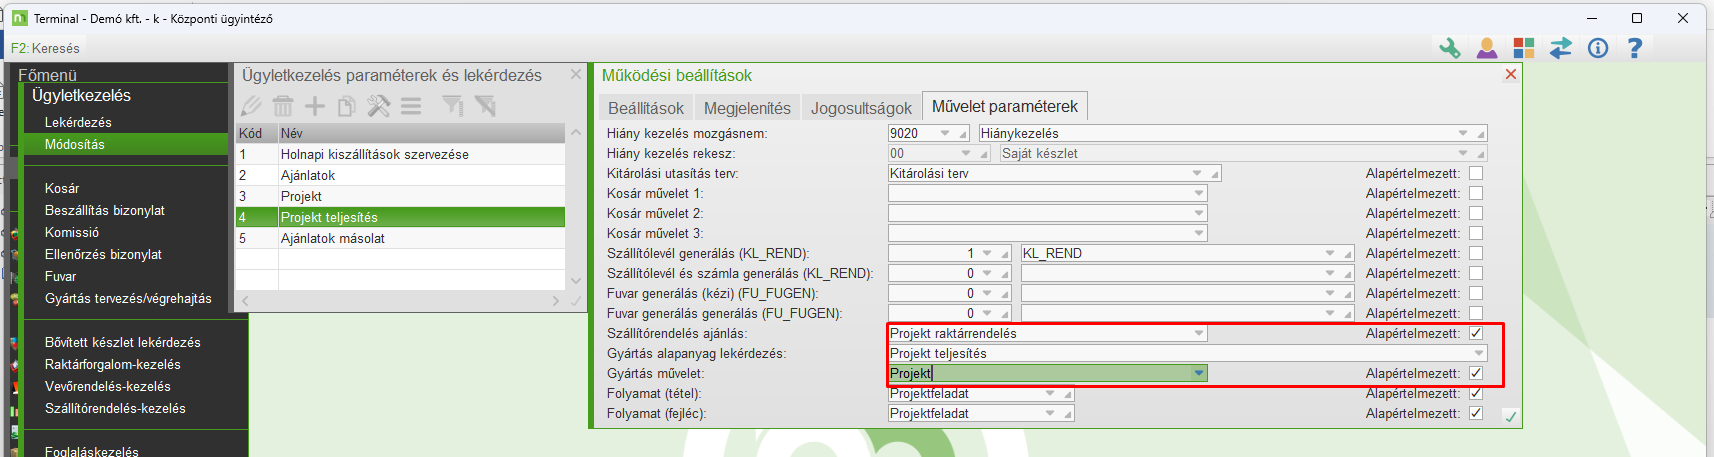This screenshot has width=1714, height=457.
Task: Open the green wrench settings icon
Action: [x=1450, y=48]
